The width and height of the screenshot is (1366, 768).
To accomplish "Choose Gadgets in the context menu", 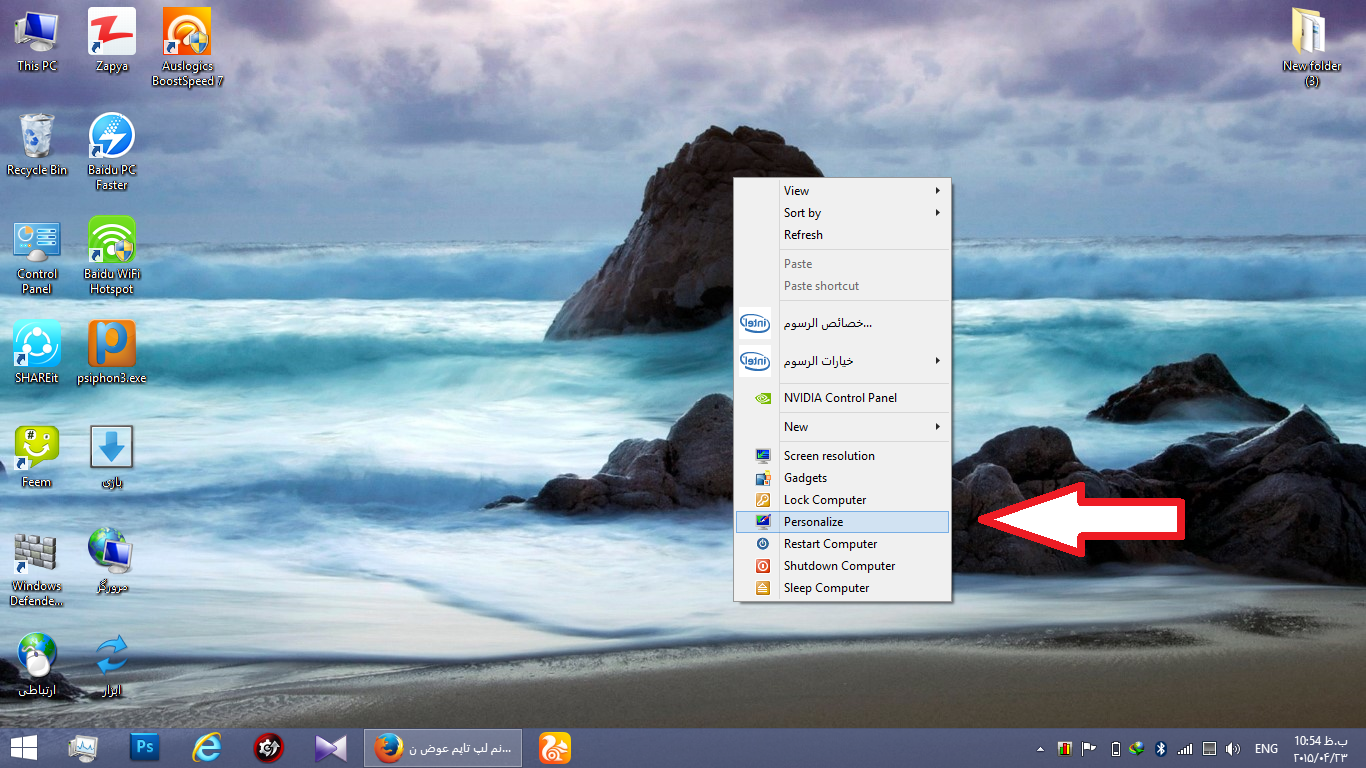I will pos(842,478).
